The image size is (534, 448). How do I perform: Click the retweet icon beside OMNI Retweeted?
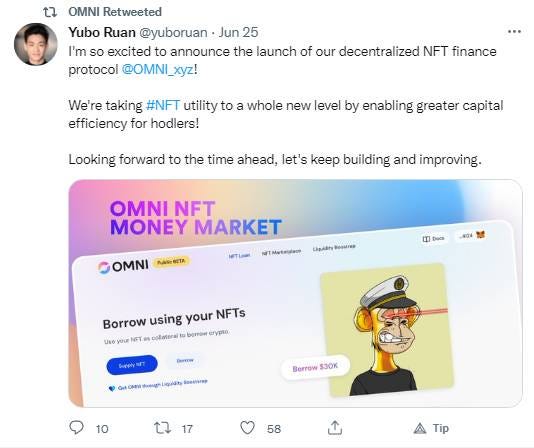click(50, 13)
